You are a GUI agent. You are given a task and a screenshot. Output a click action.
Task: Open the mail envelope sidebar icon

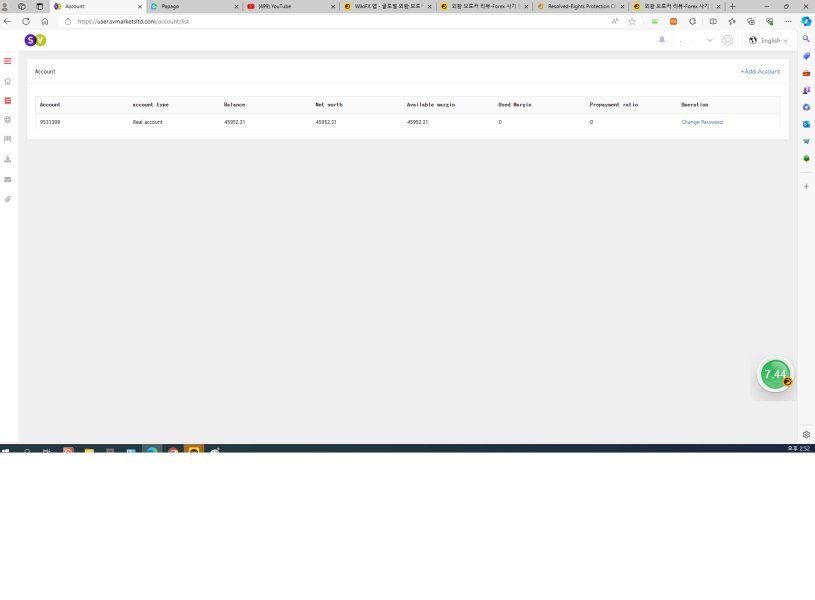point(8,179)
